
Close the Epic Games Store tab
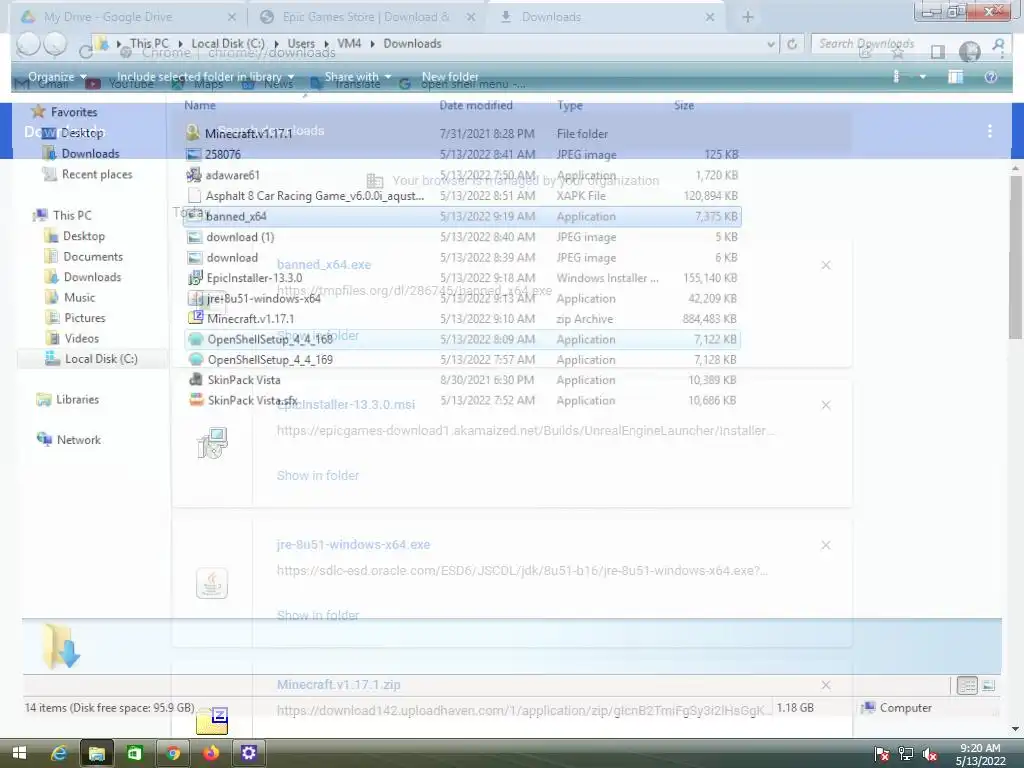click(x=471, y=17)
